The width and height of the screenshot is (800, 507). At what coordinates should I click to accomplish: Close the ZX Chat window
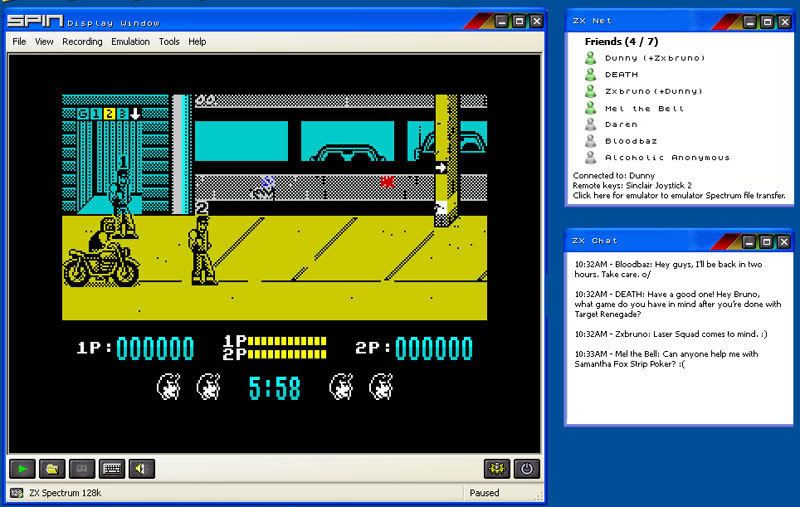(784, 242)
